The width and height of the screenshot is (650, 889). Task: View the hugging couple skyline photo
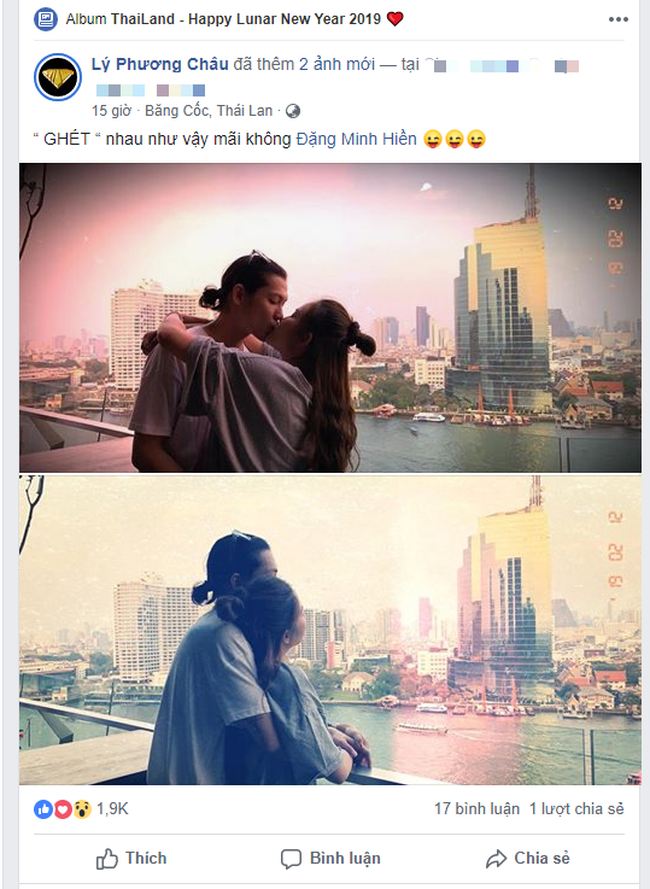point(330,630)
